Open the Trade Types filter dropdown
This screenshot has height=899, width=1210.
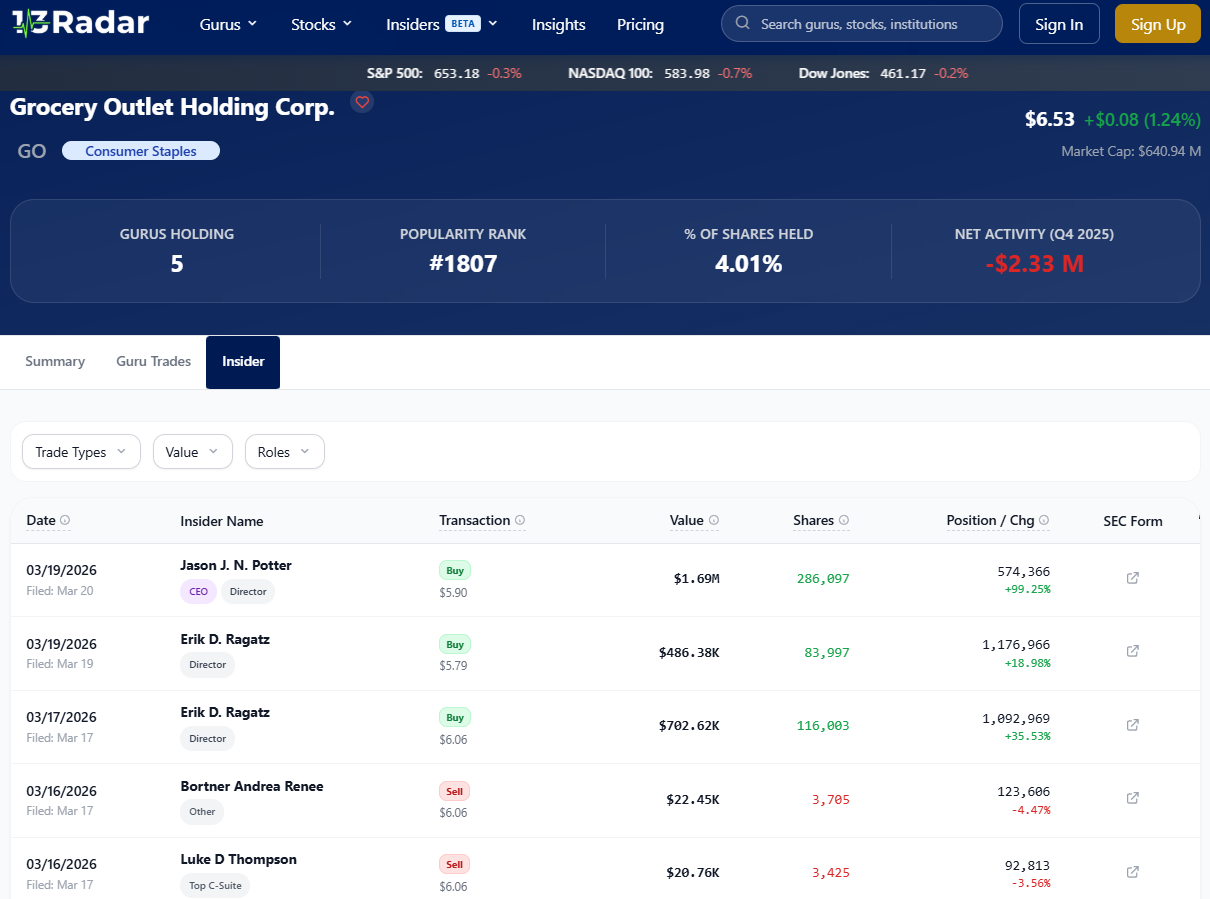[82, 452]
